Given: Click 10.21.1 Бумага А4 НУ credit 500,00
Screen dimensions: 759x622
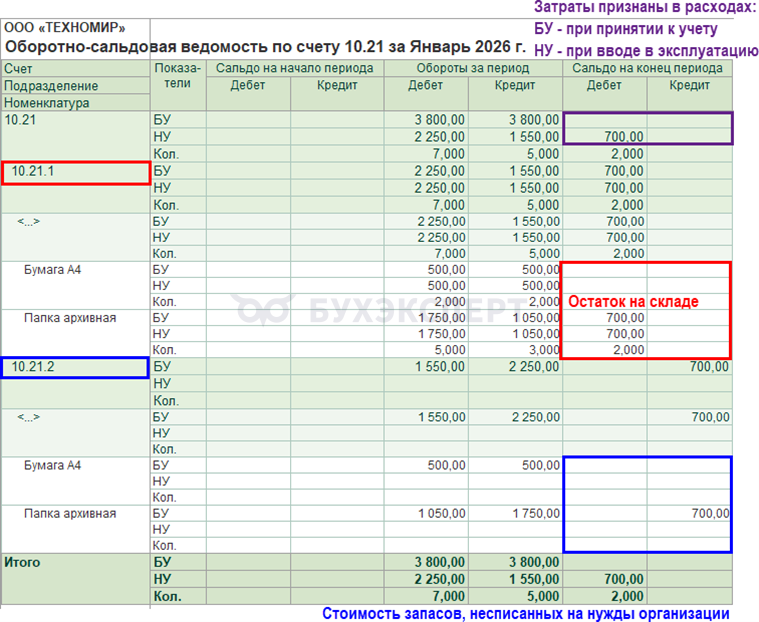Looking at the screenshot, I should [x=541, y=286].
